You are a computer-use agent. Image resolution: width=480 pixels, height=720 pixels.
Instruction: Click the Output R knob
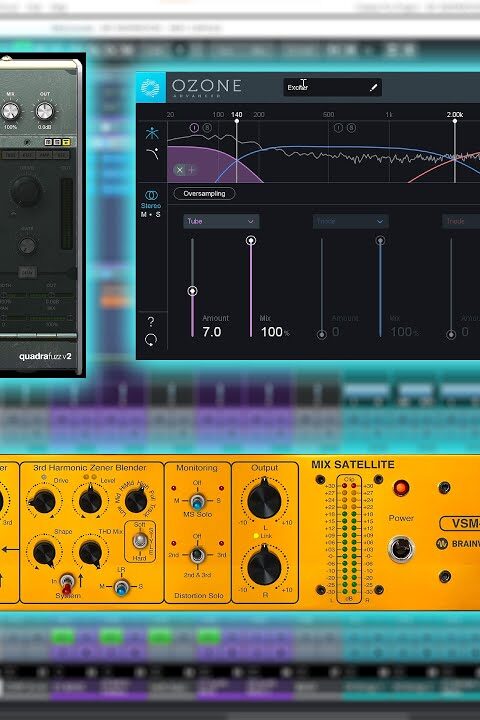264,567
